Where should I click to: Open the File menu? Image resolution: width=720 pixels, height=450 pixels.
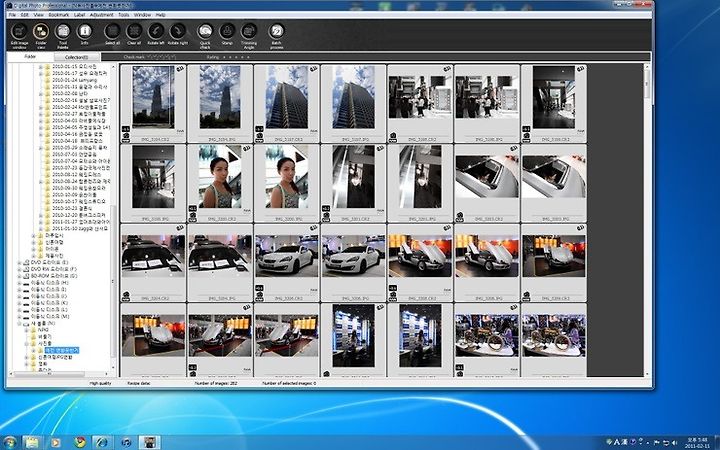(x=12, y=15)
